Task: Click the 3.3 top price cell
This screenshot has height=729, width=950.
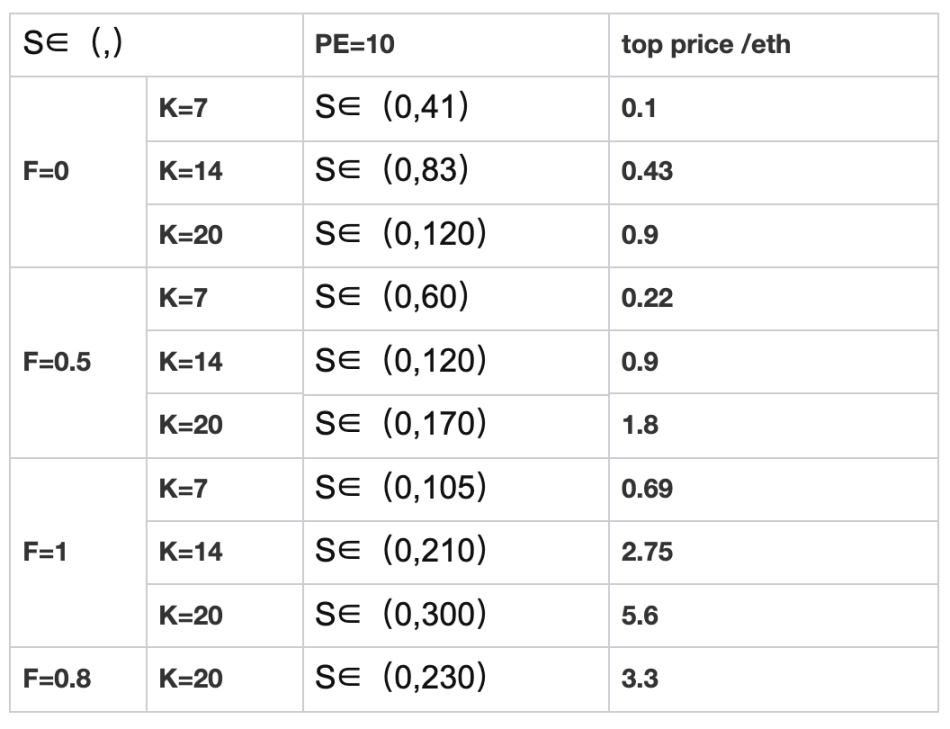Action: pyautogui.click(x=633, y=679)
